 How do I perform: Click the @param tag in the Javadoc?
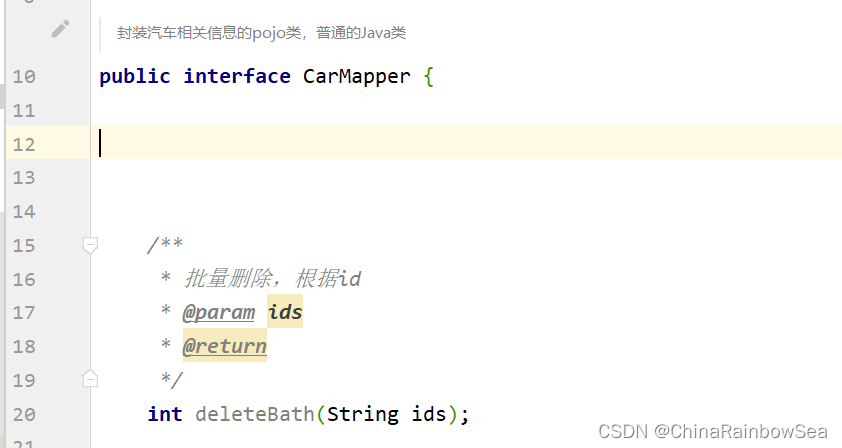[219, 313]
